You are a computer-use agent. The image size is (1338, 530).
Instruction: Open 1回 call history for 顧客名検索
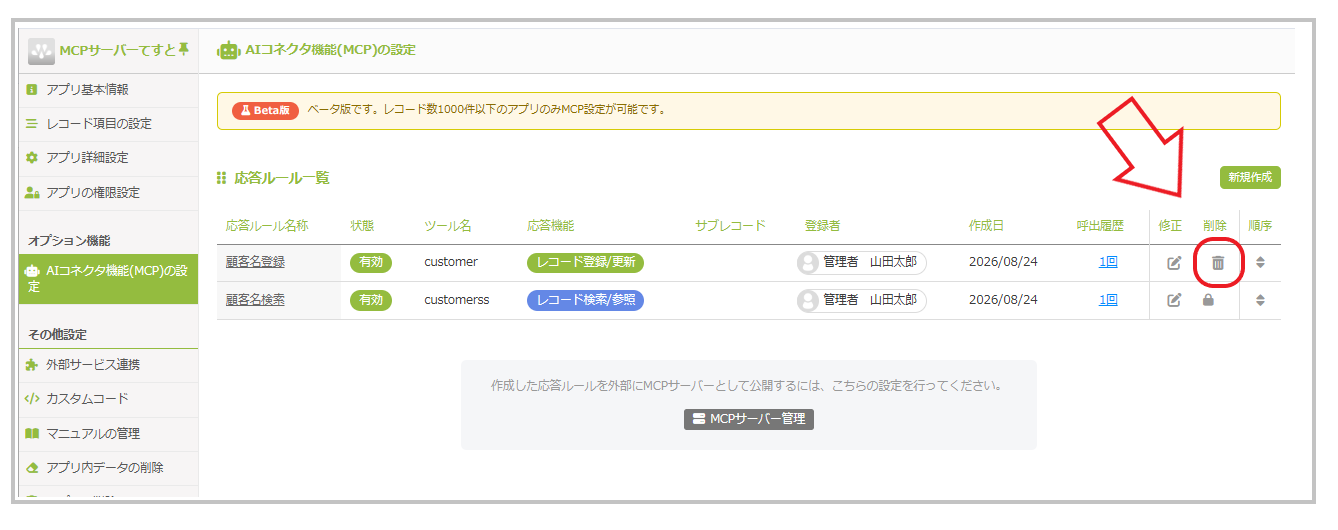click(x=1108, y=299)
